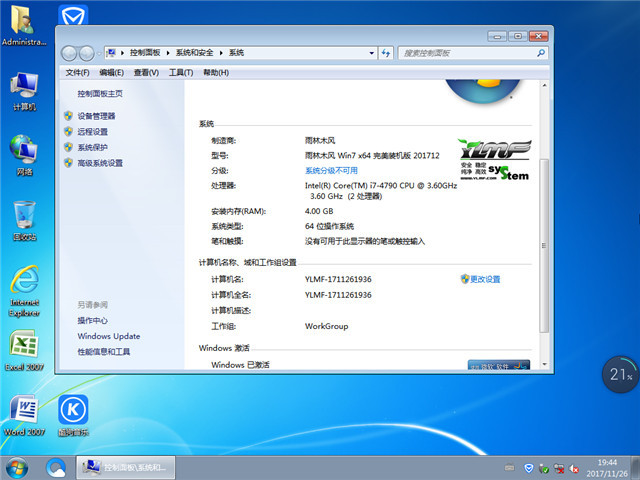Open the Computer (计算机) desktop icon
Viewport: 640px width, 480px height.
pos(24,91)
